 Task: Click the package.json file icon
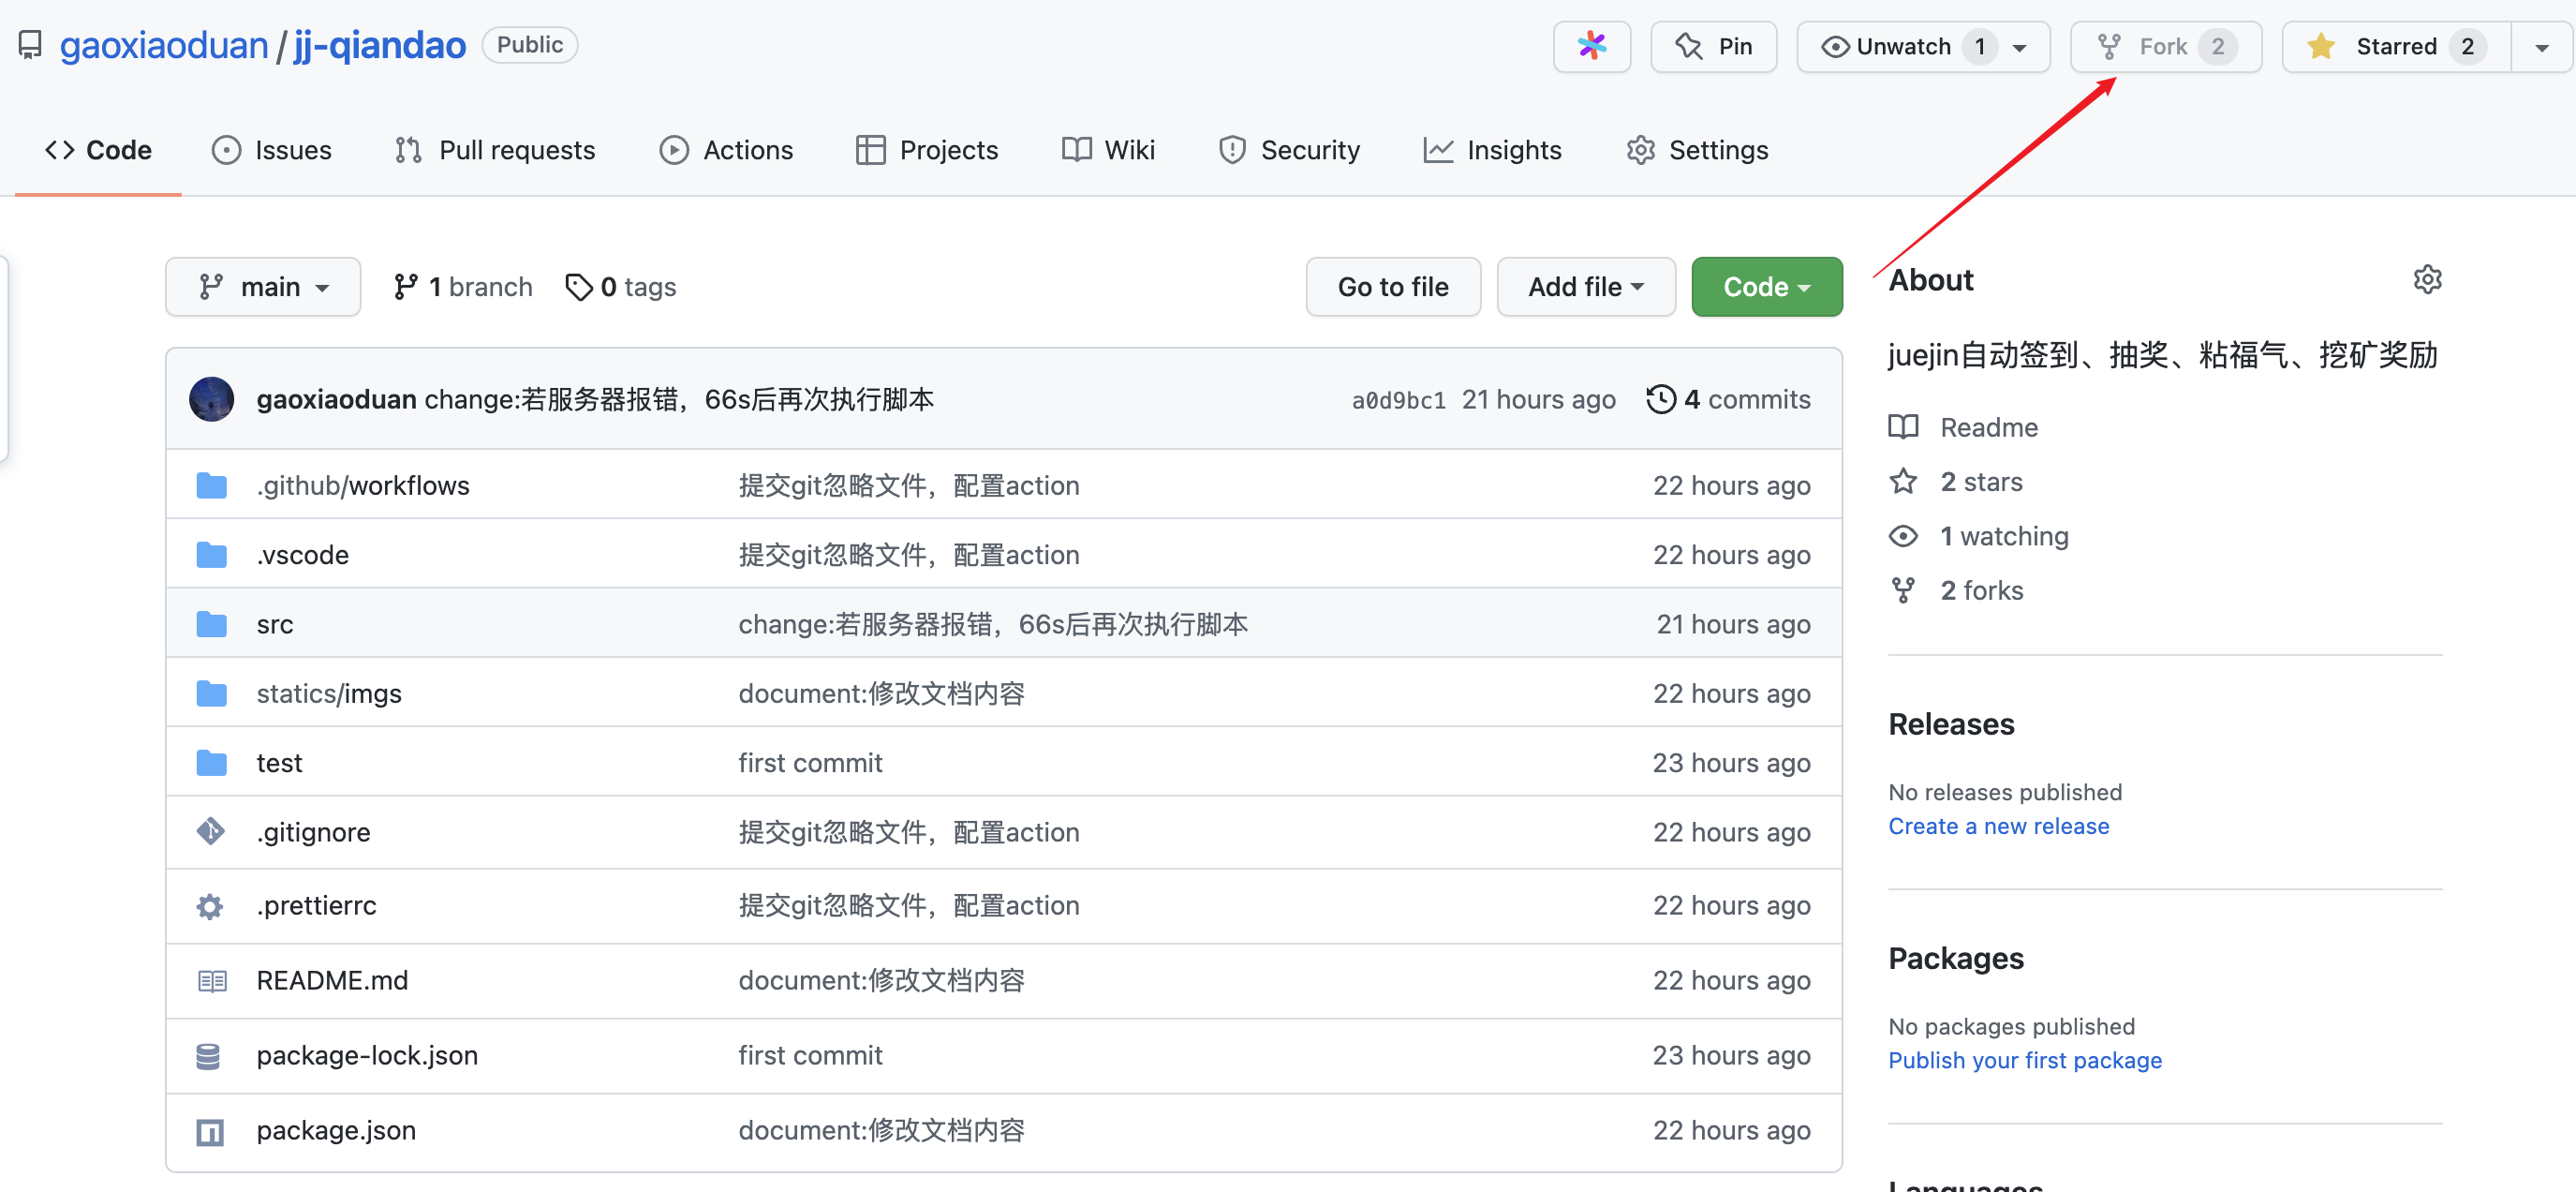point(210,1131)
